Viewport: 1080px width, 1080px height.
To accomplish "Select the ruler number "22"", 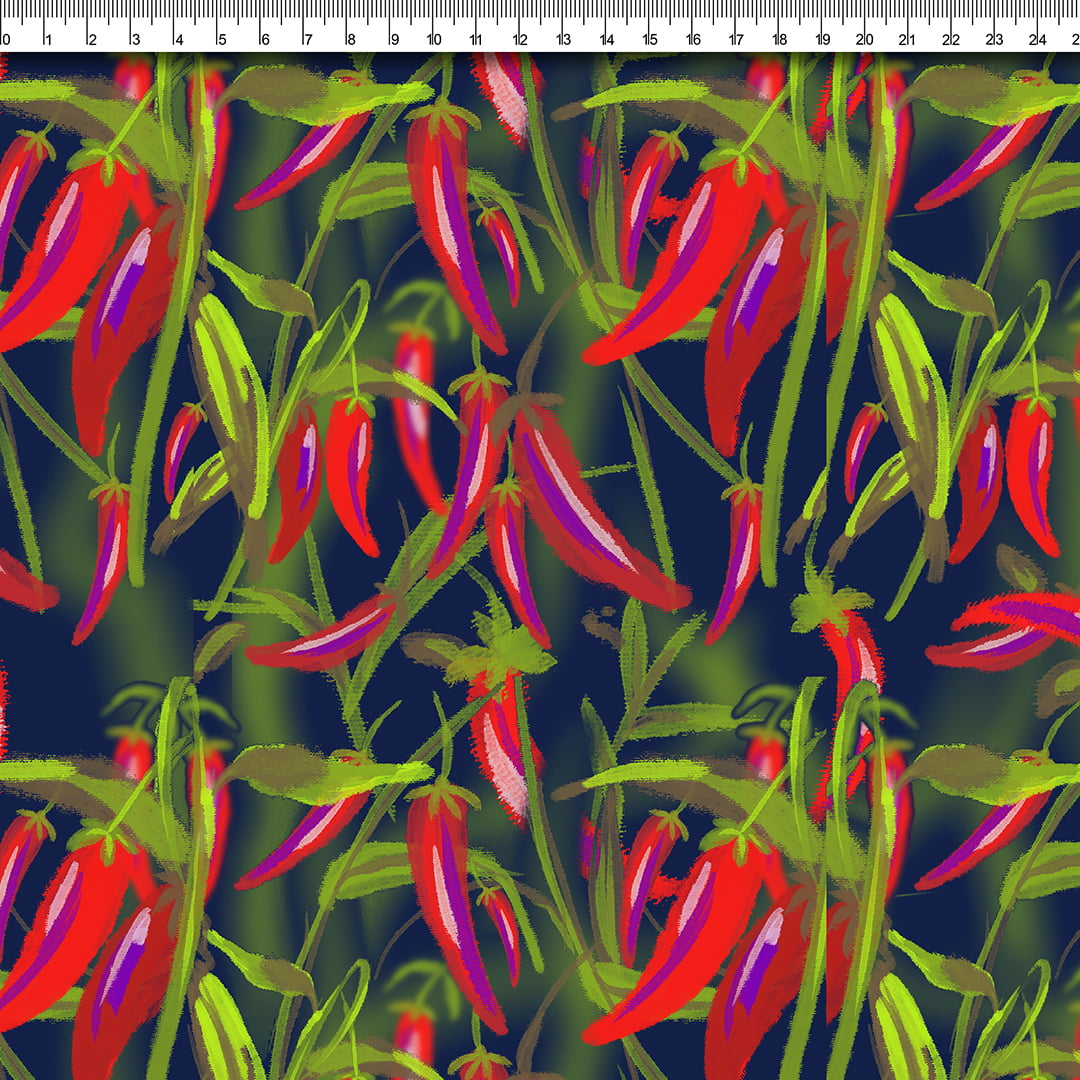I will click(x=951, y=39).
